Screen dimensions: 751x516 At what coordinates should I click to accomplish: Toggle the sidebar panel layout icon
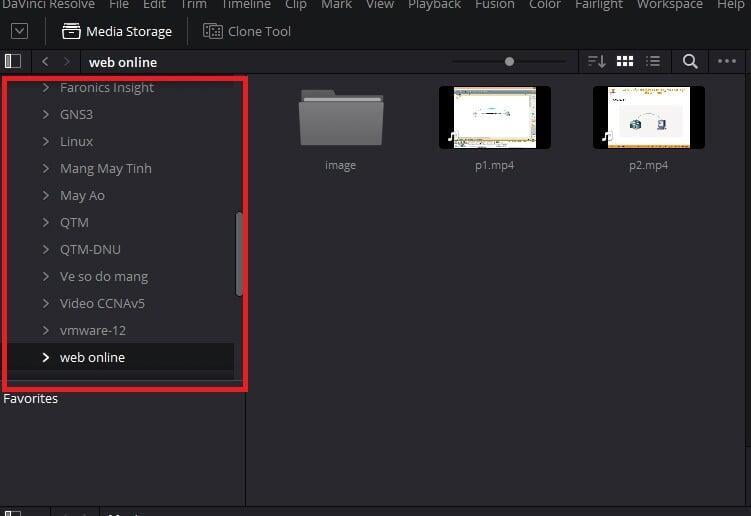[13, 61]
